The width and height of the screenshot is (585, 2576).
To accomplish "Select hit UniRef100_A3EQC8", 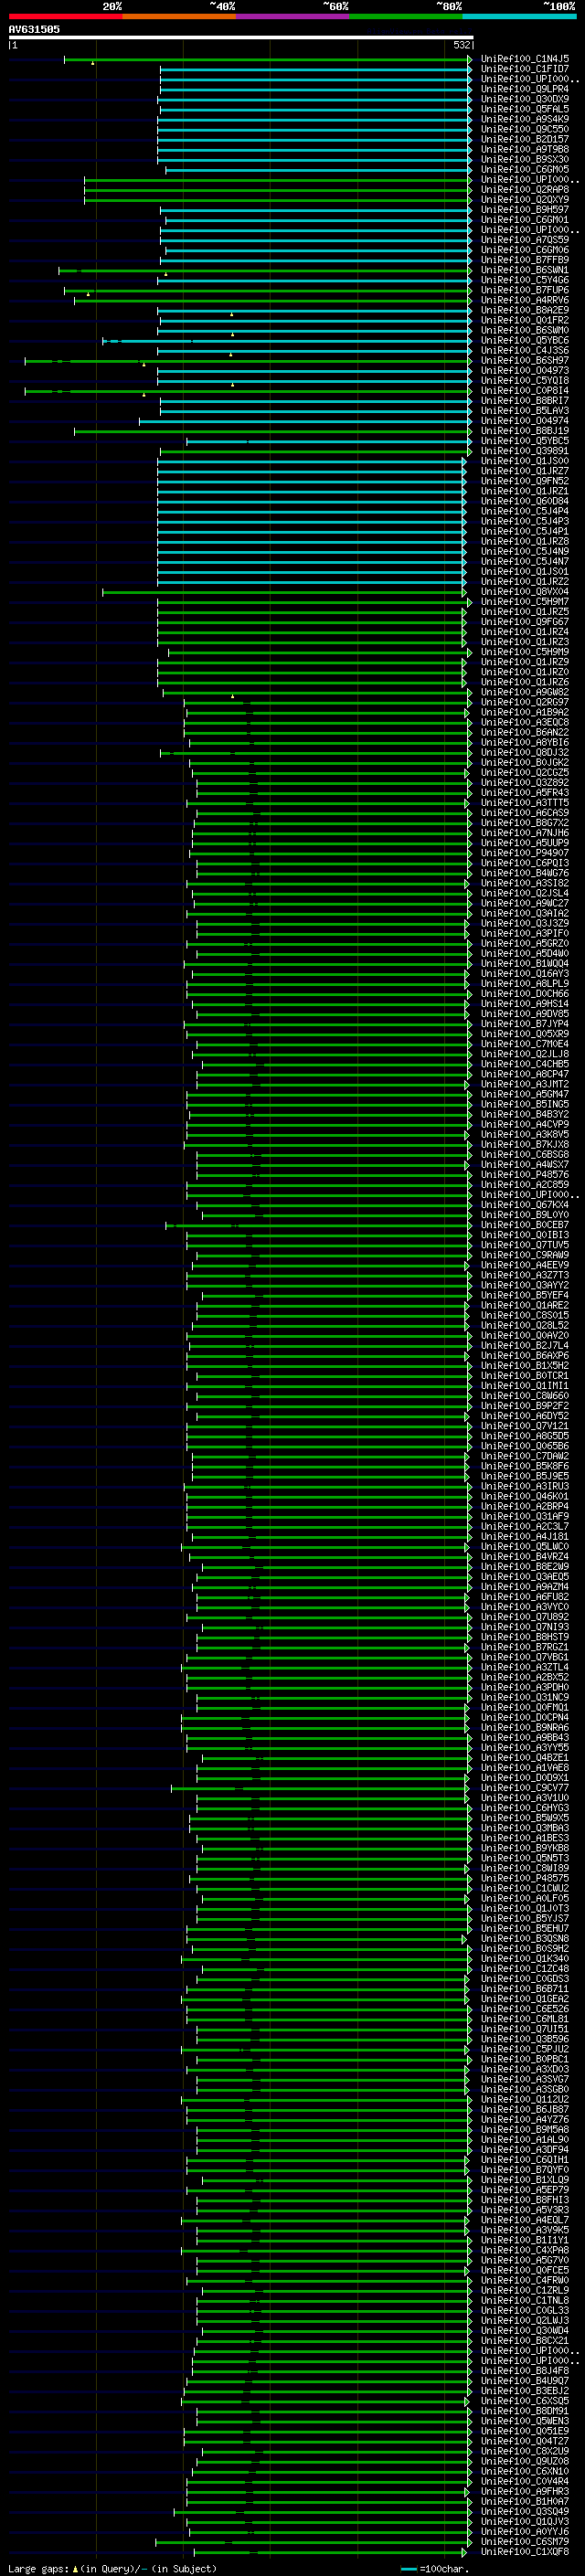I will [x=525, y=722].
